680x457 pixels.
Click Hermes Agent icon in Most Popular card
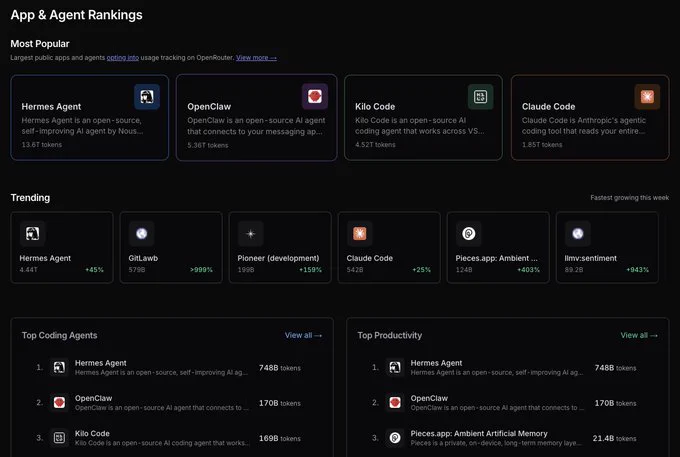[x=147, y=96]
